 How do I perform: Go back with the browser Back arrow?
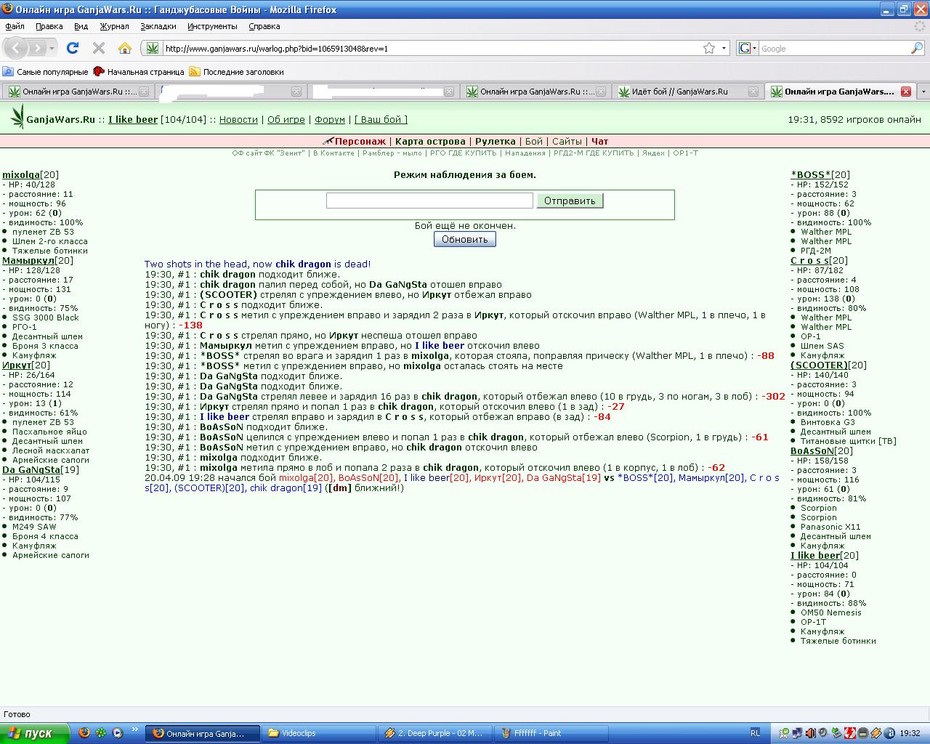pyautogui.click(x=16, y=48)
